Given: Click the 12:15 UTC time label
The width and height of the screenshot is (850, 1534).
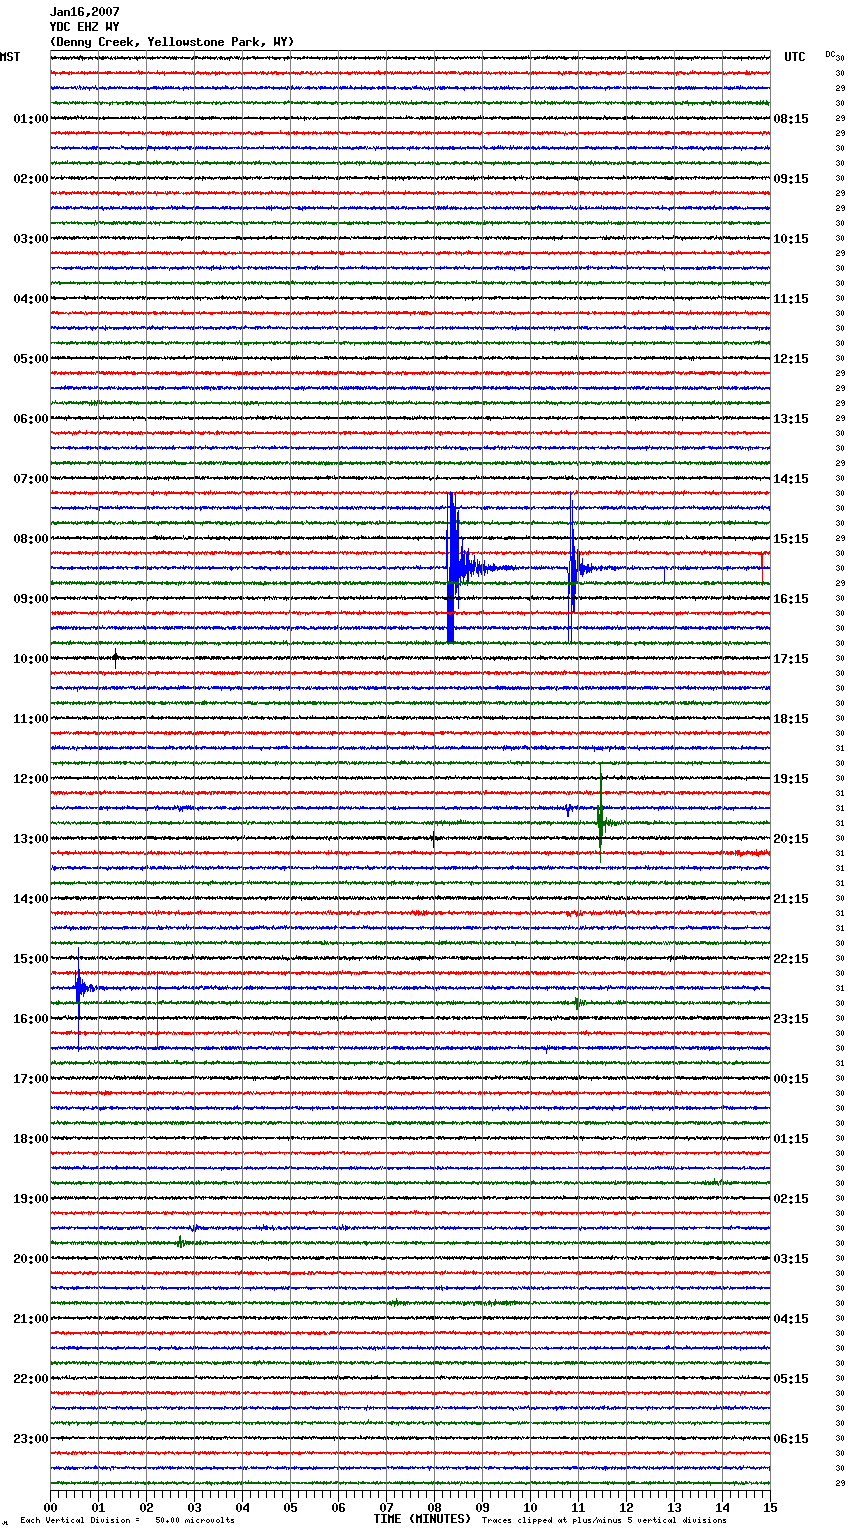Looking at the screenshot, I should click(791, 359).
